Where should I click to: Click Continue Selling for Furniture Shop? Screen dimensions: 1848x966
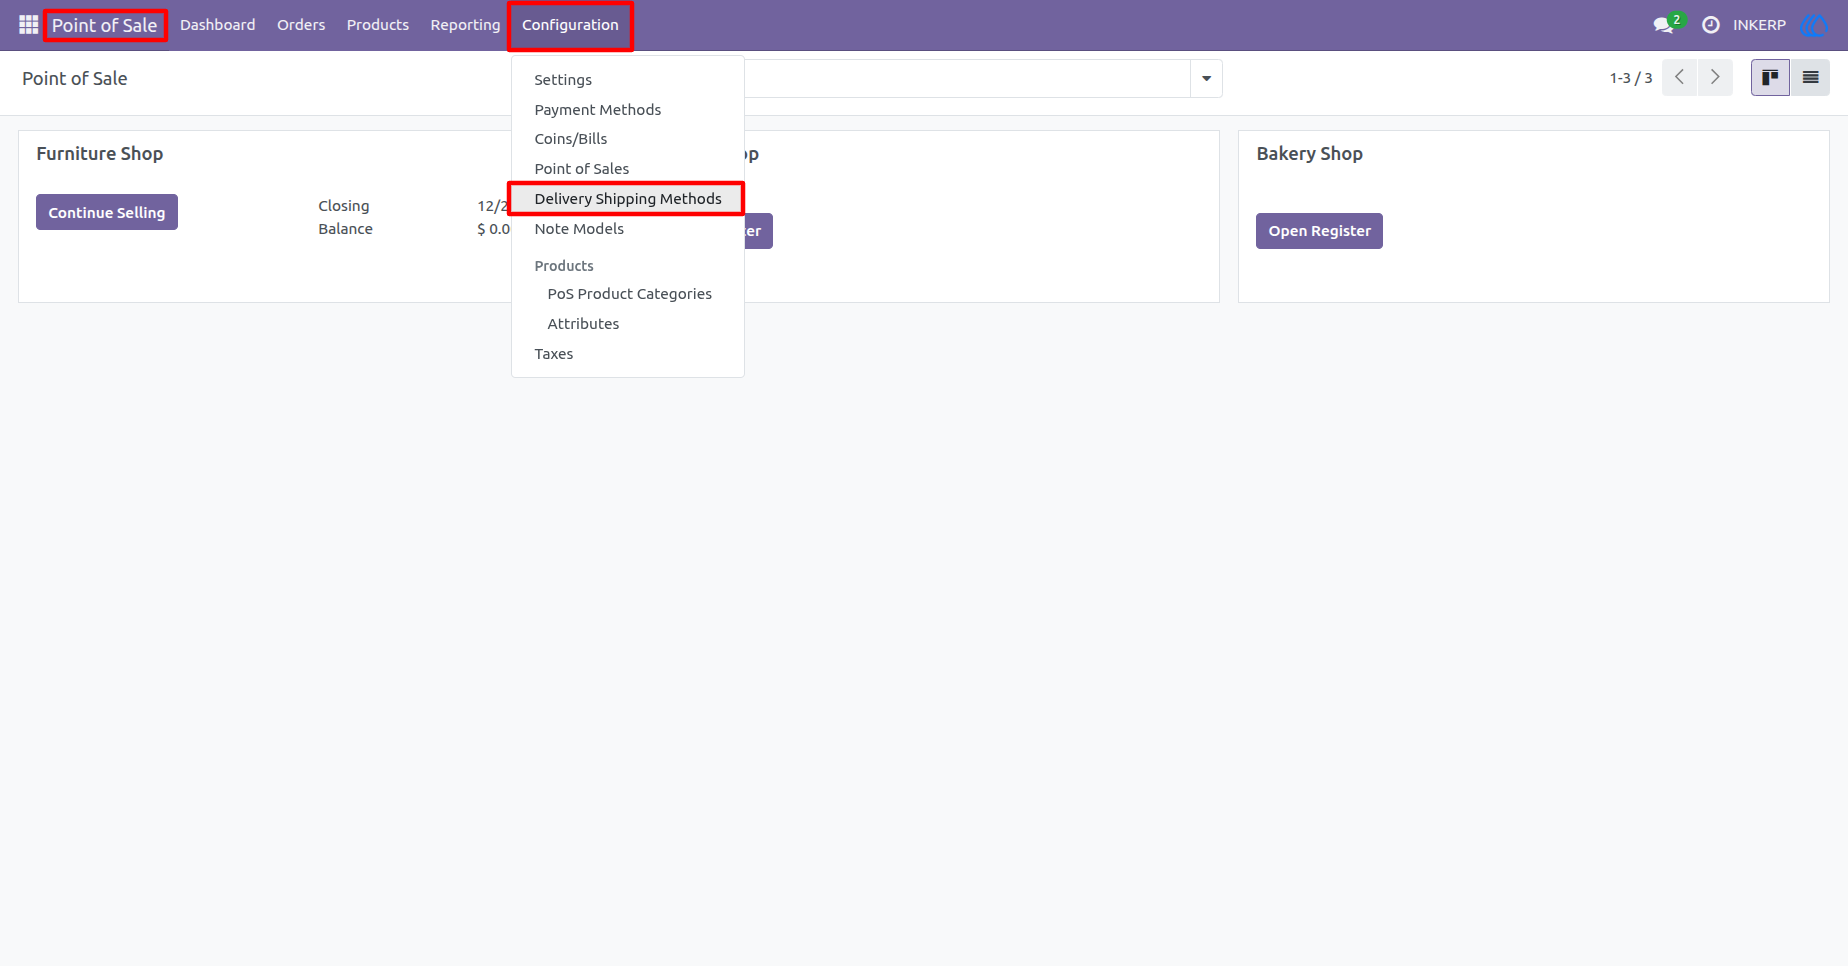click(107, 212)
